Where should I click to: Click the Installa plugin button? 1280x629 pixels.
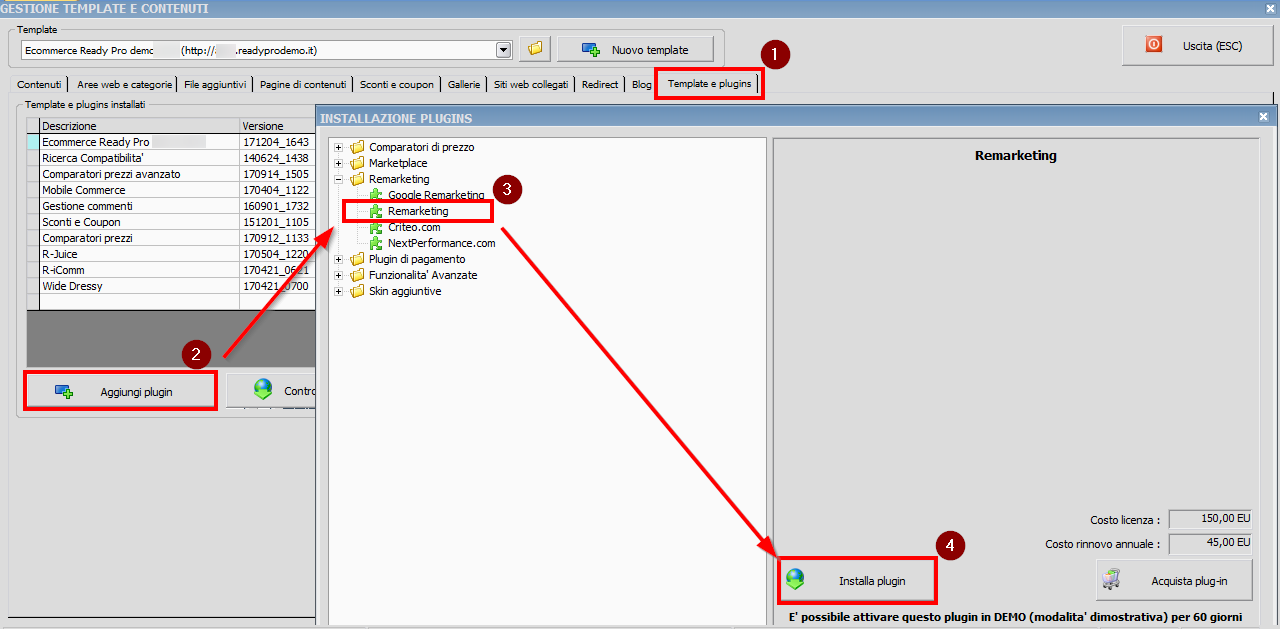tap(857, 580)
